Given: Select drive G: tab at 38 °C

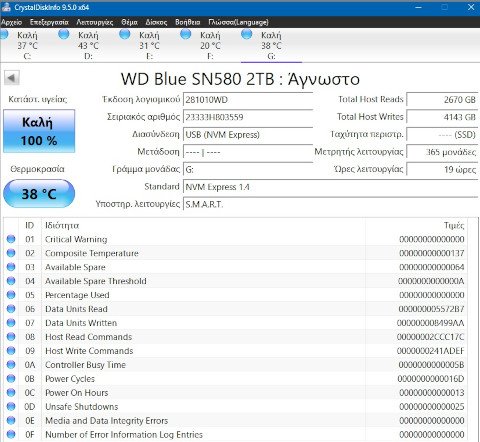Looking at the screenshot, I should (x=271, y=45).
